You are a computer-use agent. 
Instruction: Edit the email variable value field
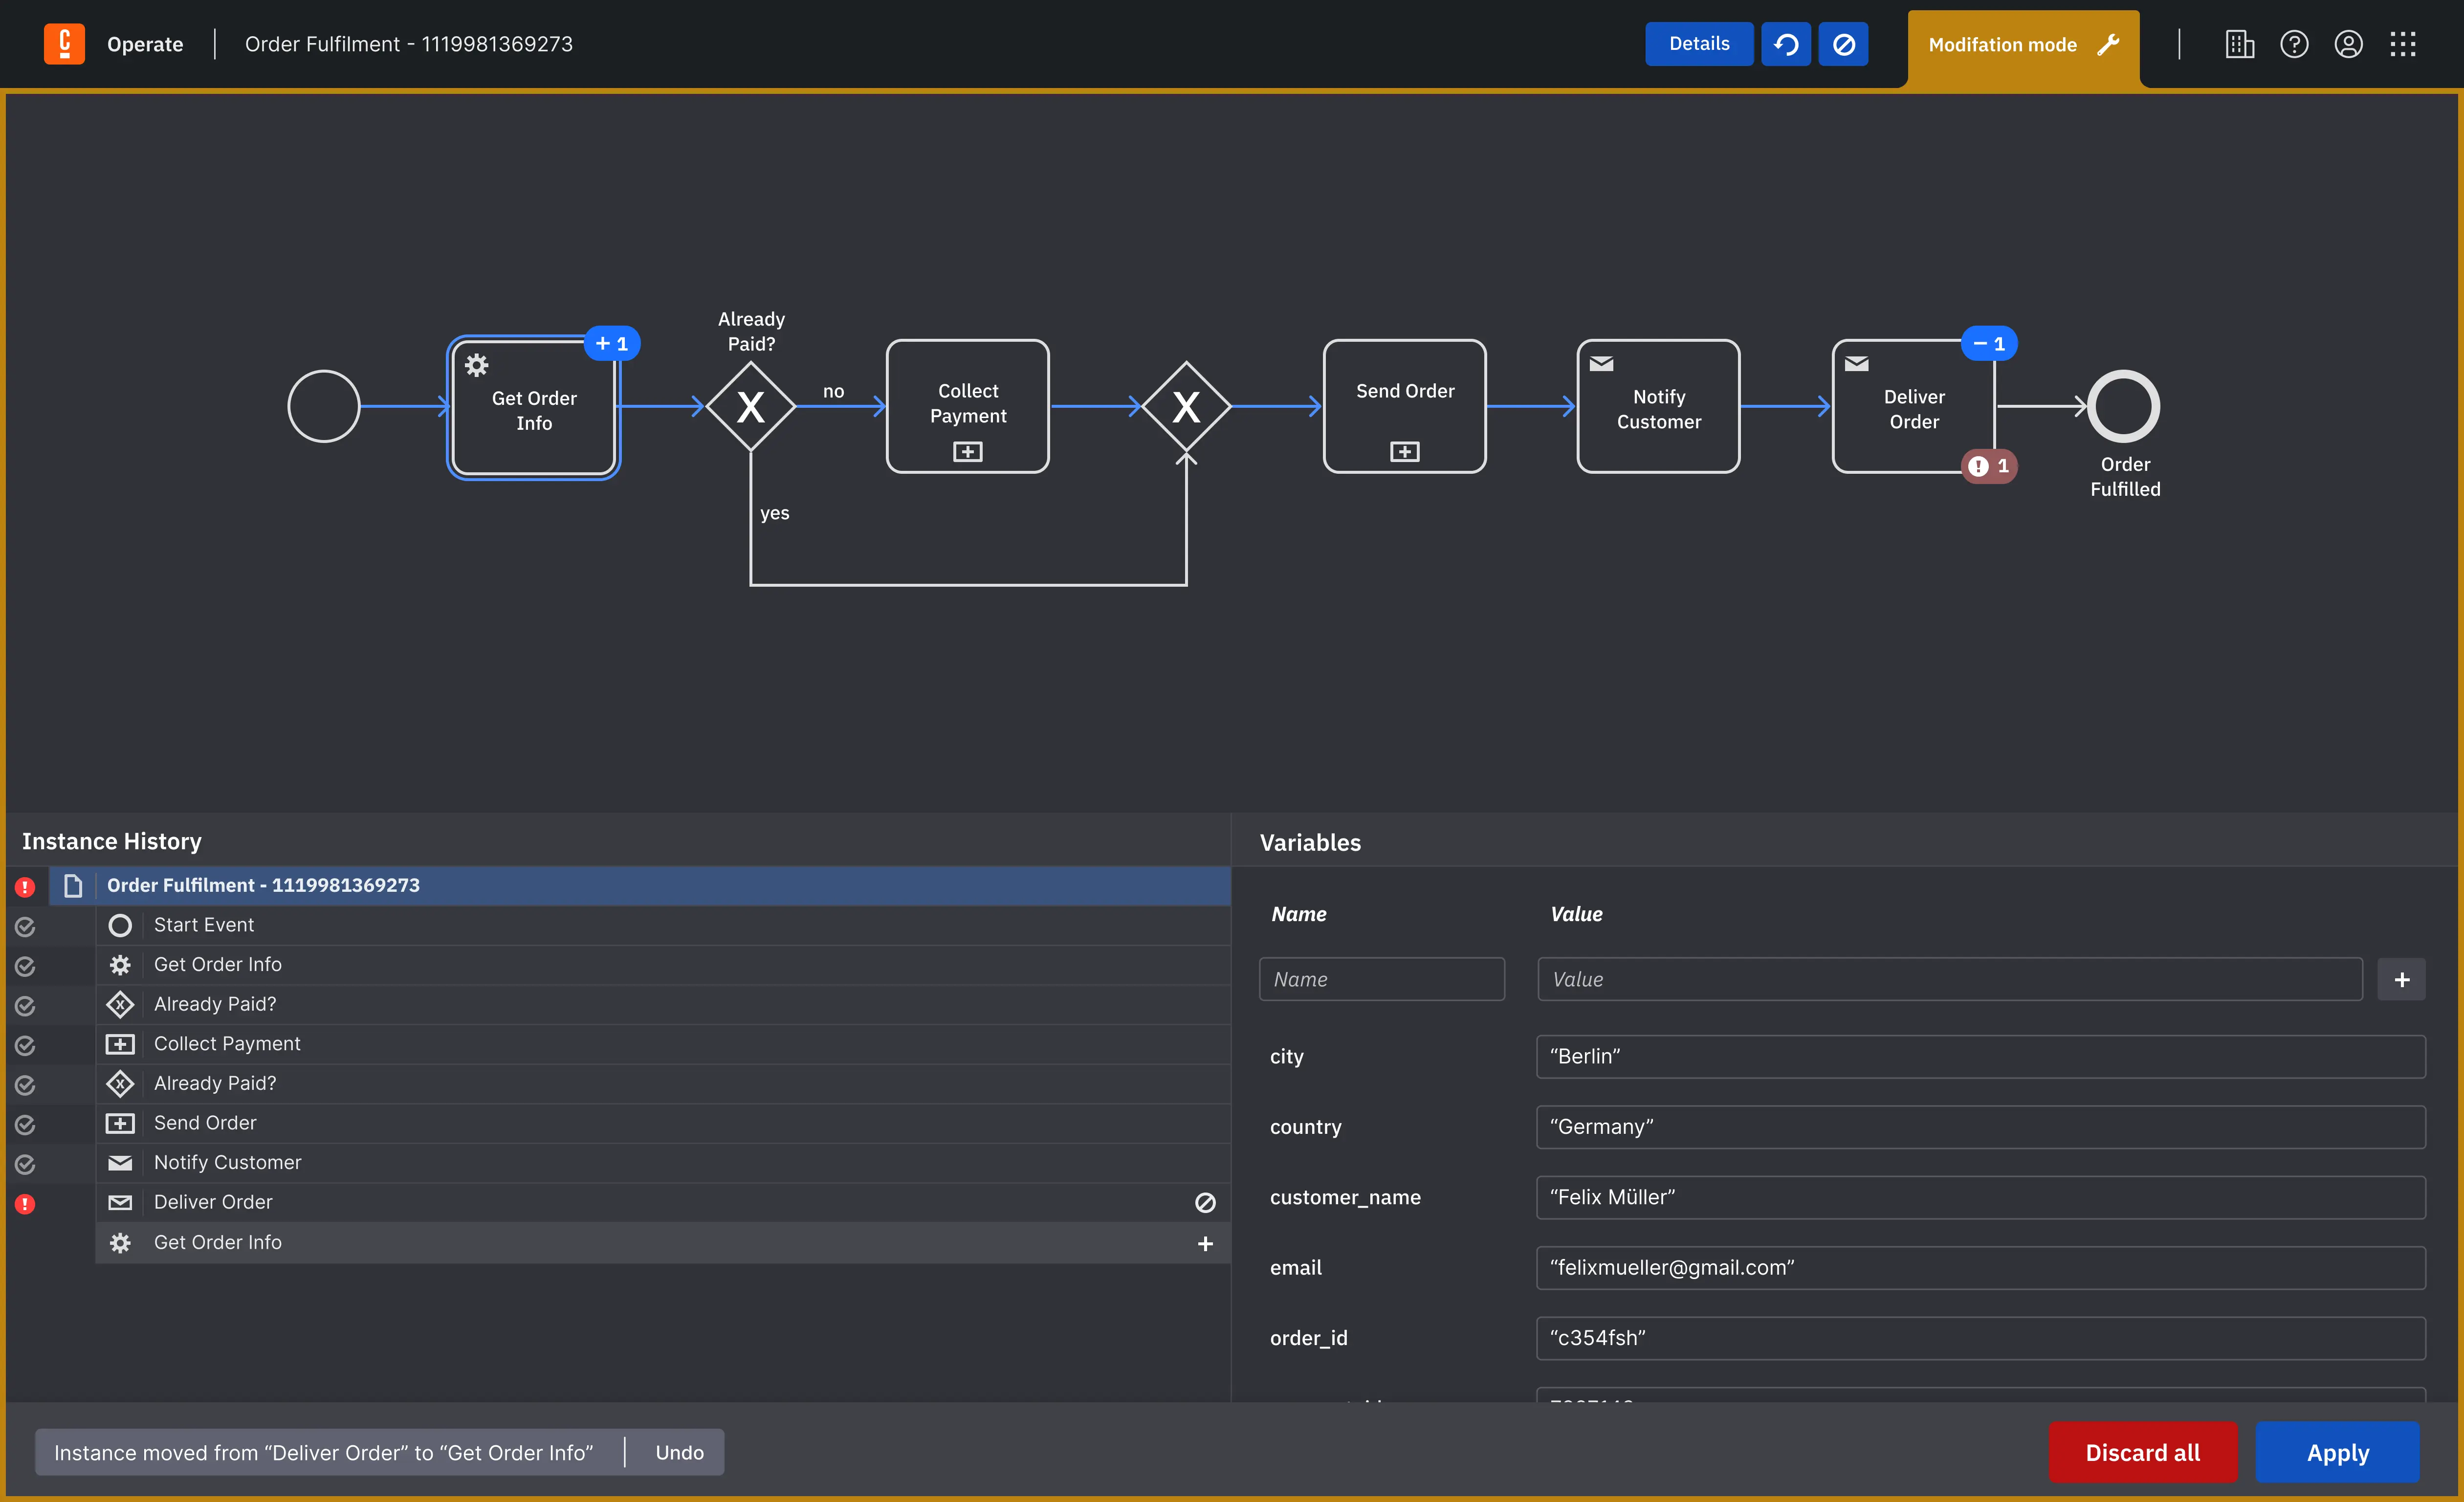click(1980, 1267)
